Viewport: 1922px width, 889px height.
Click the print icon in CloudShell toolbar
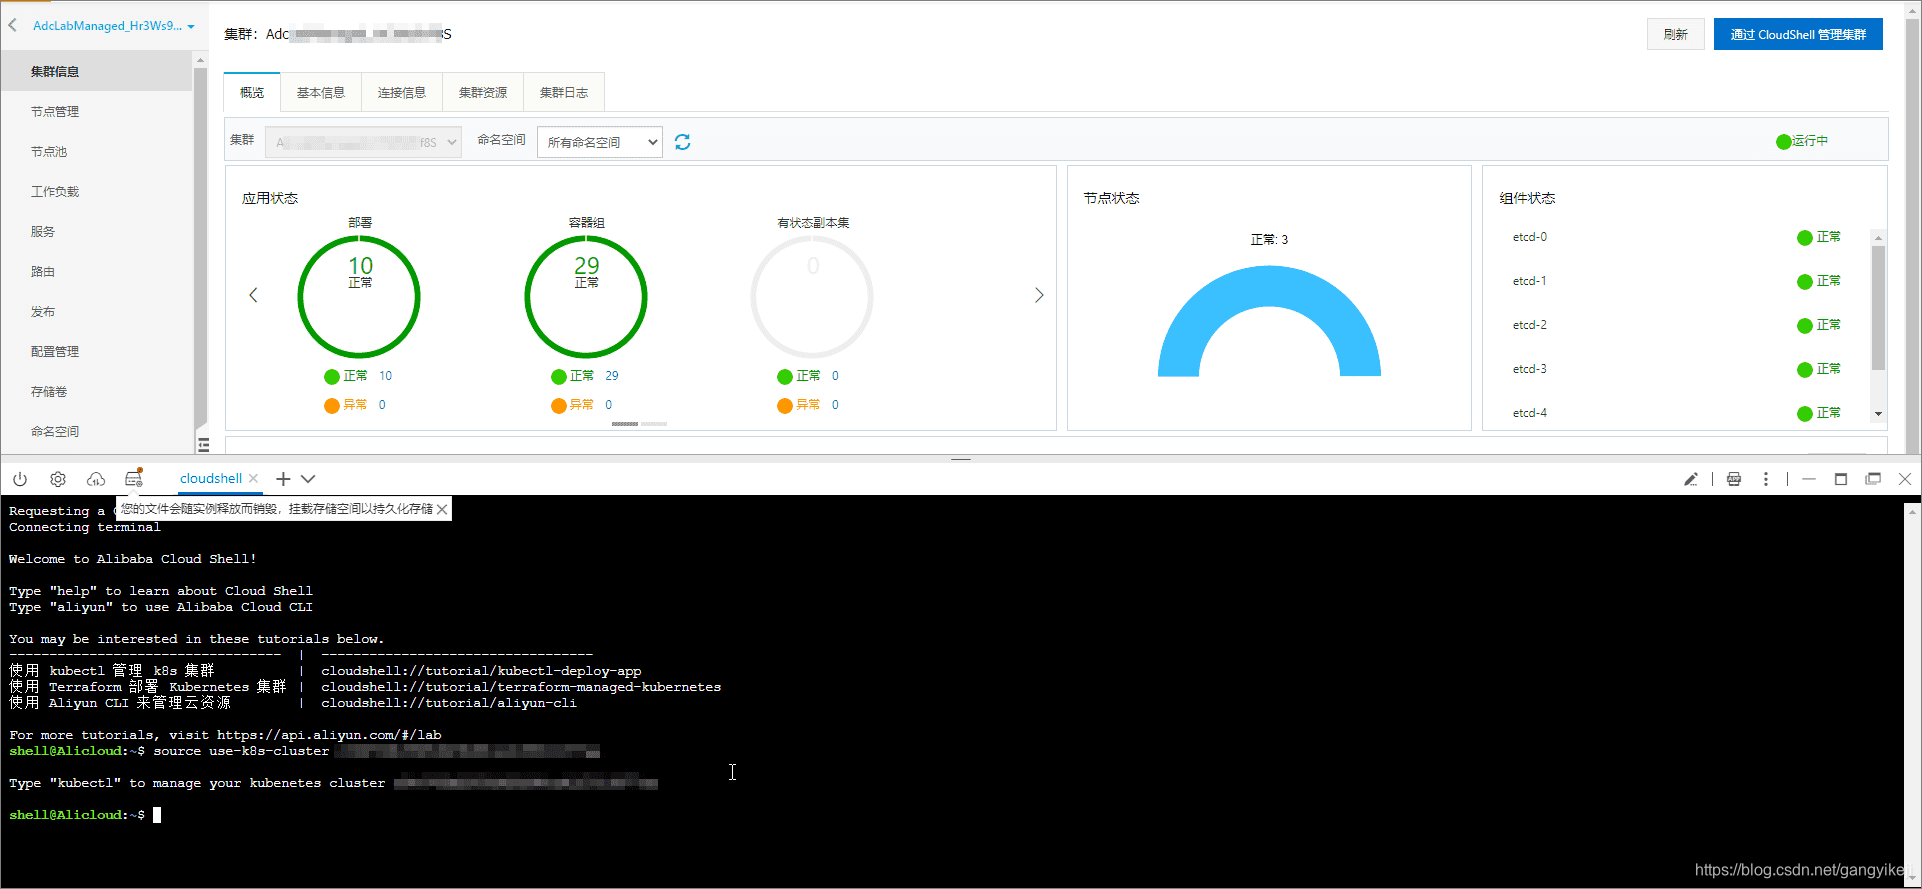coord(1734,479)
